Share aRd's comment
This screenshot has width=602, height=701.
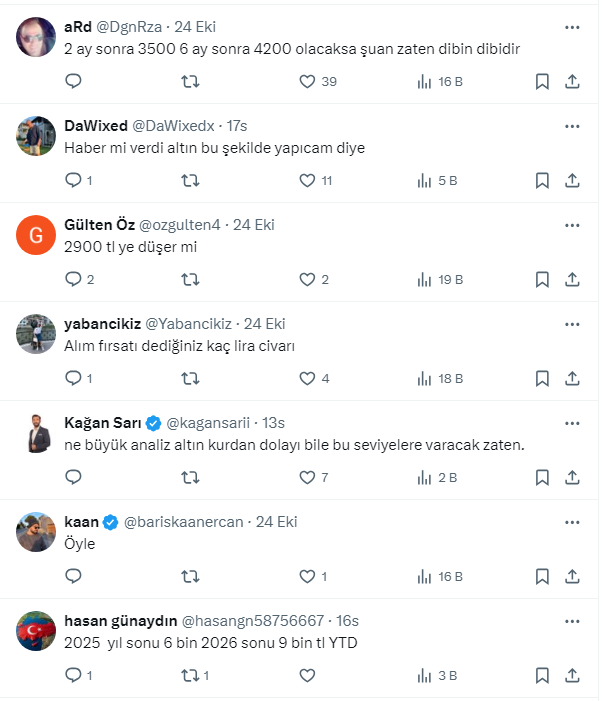tap(572, 82)
